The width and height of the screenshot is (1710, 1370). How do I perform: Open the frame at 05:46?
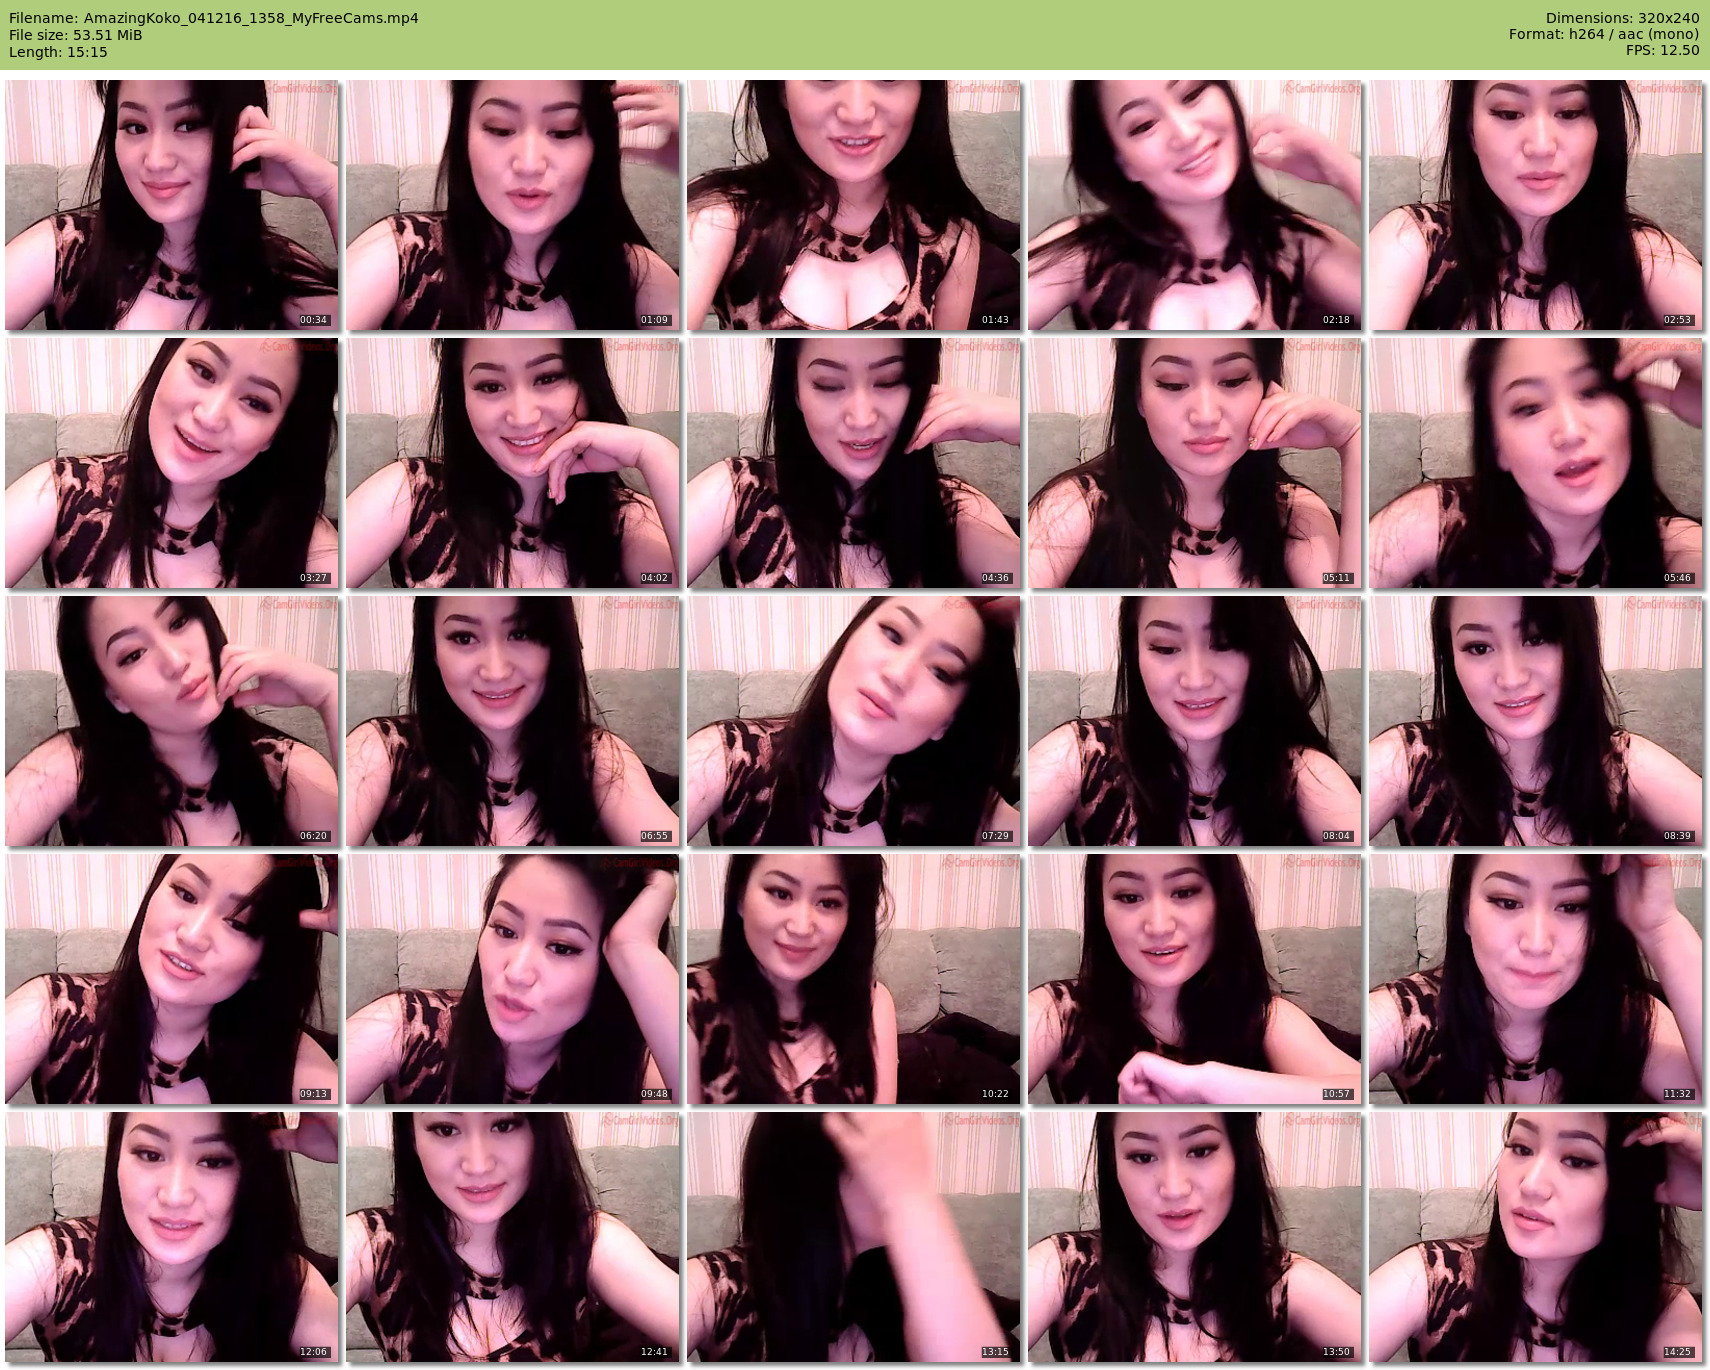pos(1536,463)
